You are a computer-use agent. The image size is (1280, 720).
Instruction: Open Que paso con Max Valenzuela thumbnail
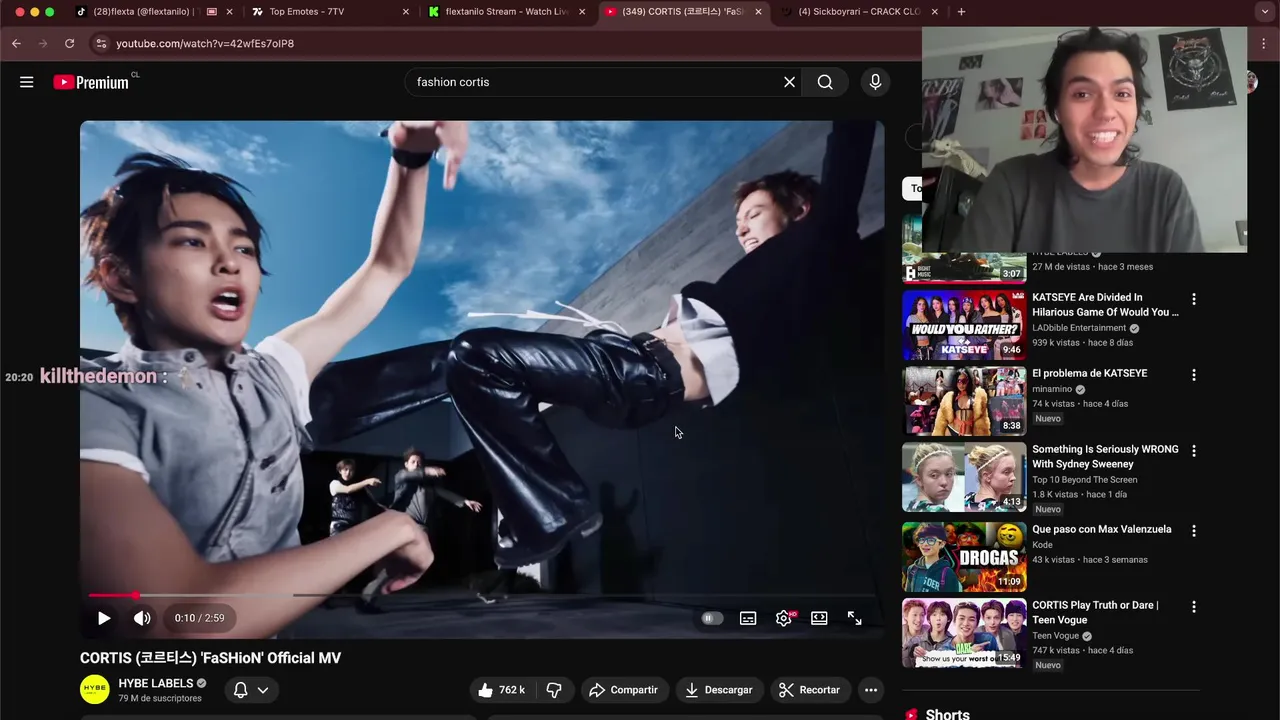click(964, 557)
